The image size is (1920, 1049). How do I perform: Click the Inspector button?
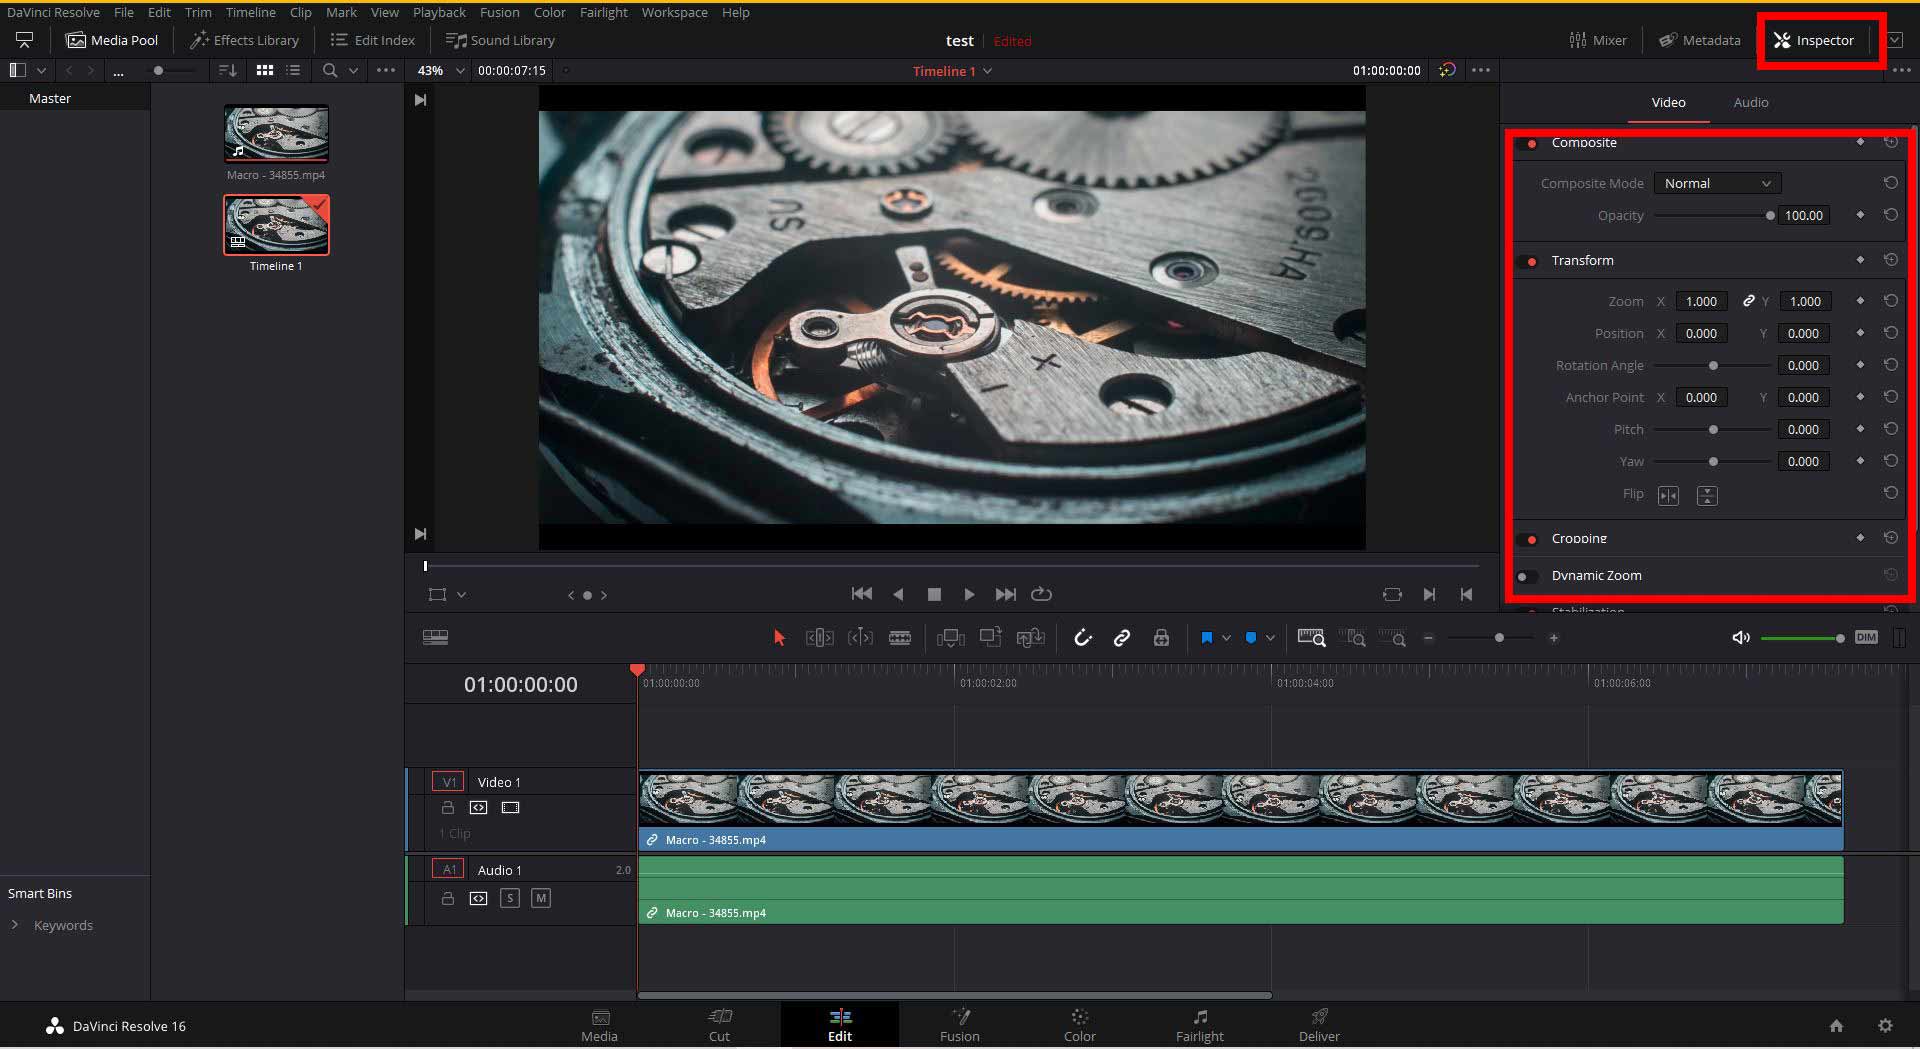[1818, 40]
